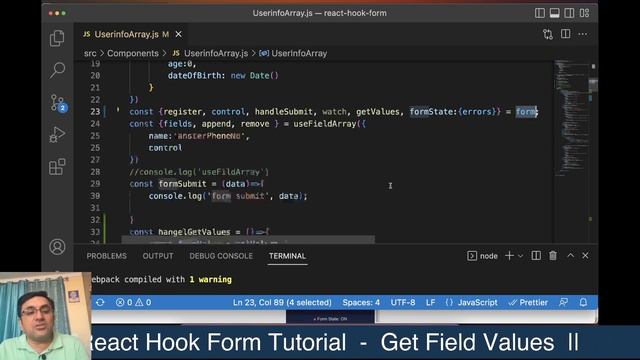Click the macOS green zoom button
Image resolution: width=640 pixels, height=360 pixels.
tap(64, 13)
